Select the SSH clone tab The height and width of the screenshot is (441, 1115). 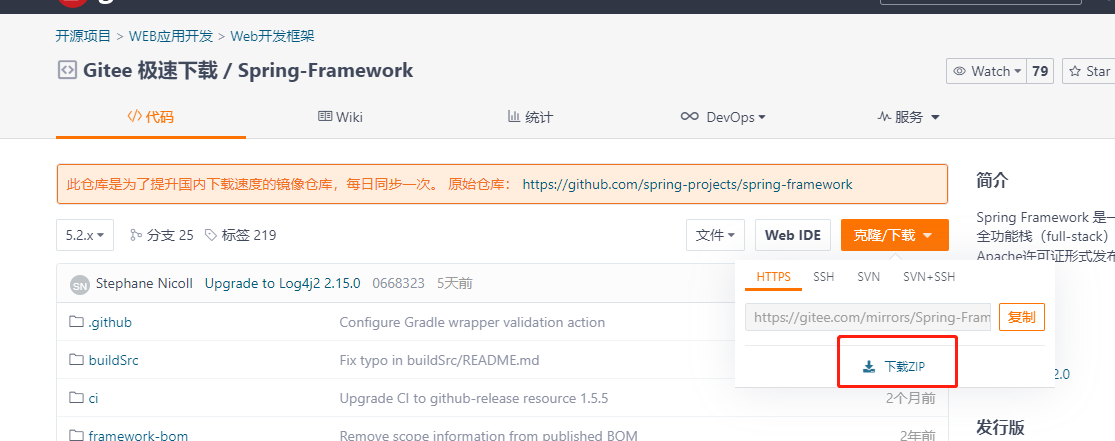(x=823, y=277)
